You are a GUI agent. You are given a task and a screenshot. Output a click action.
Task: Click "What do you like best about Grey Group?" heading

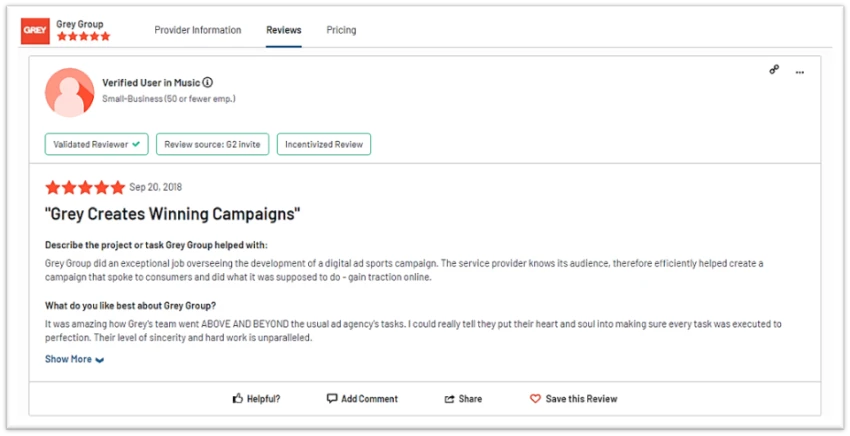131,306
